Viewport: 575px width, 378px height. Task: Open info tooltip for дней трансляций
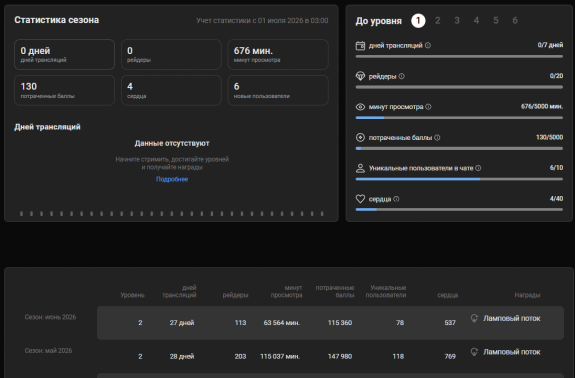(428, 45)
